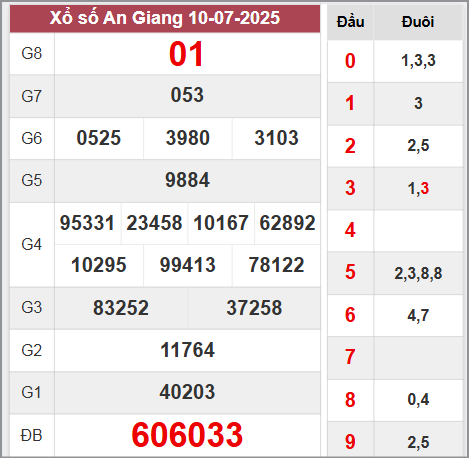Screen dimensions: 469x458
Task: Select the G4 number 23458
Action: 154,223
